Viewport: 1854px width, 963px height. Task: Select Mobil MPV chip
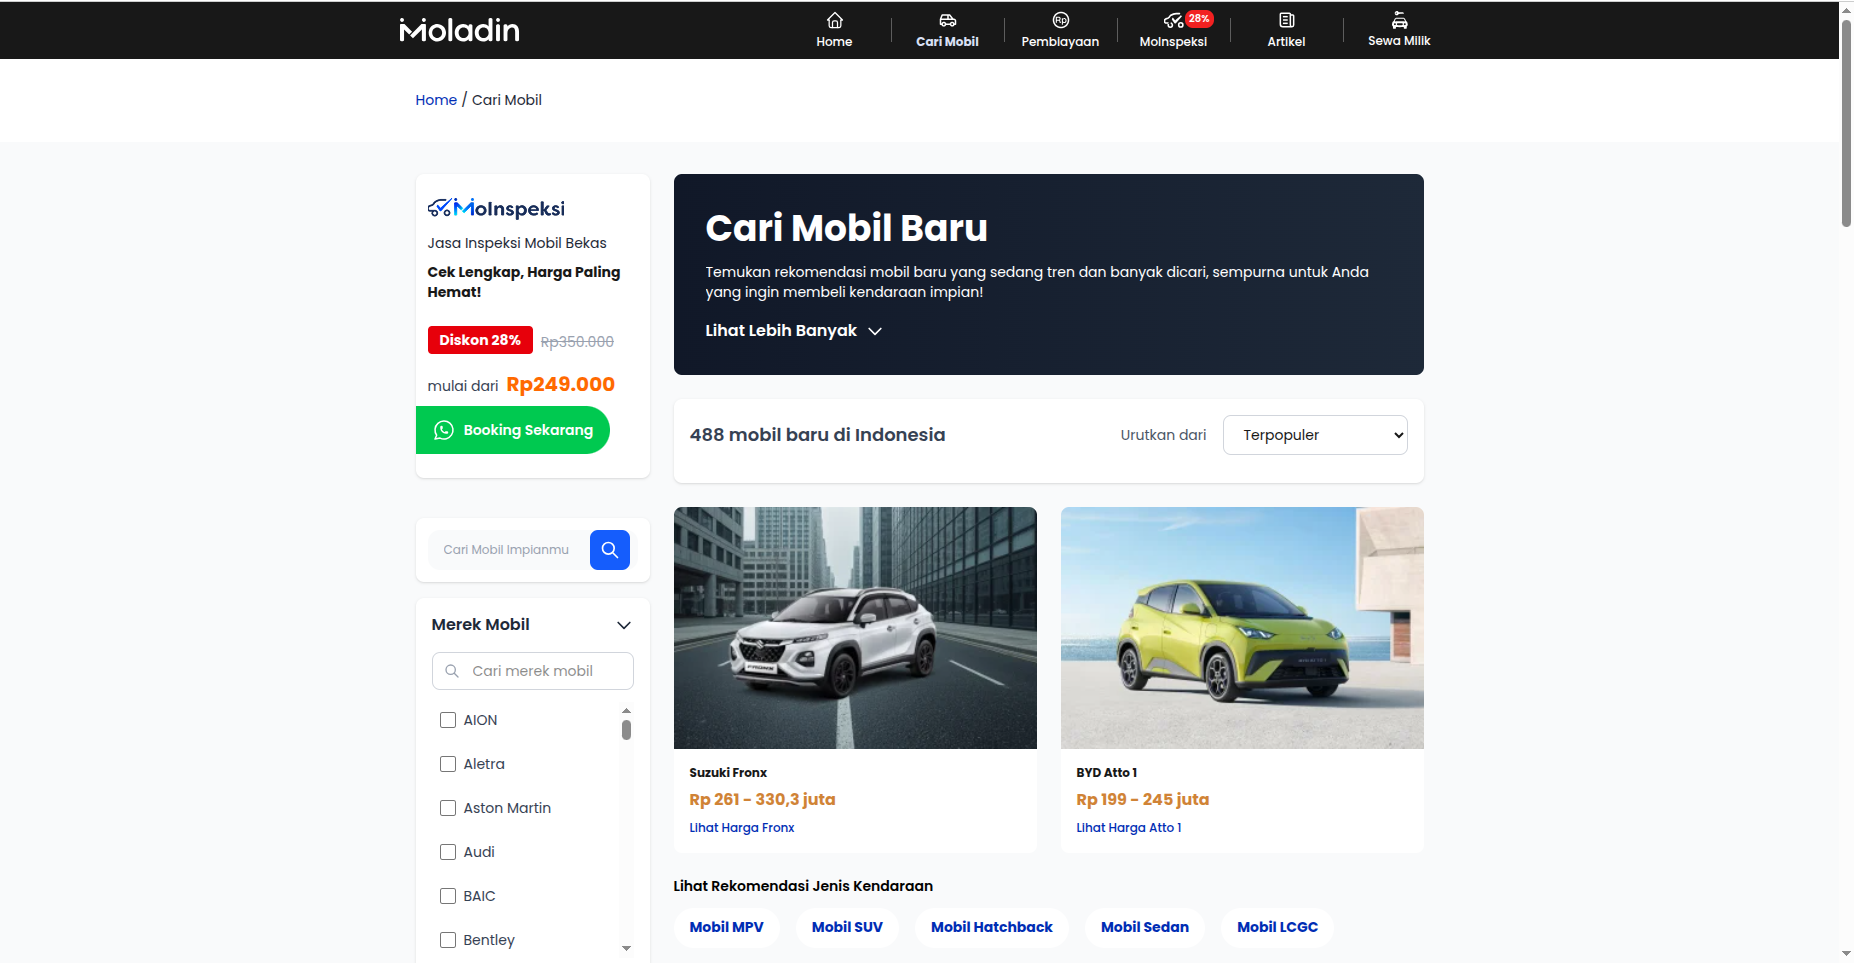tap(726, 927)
